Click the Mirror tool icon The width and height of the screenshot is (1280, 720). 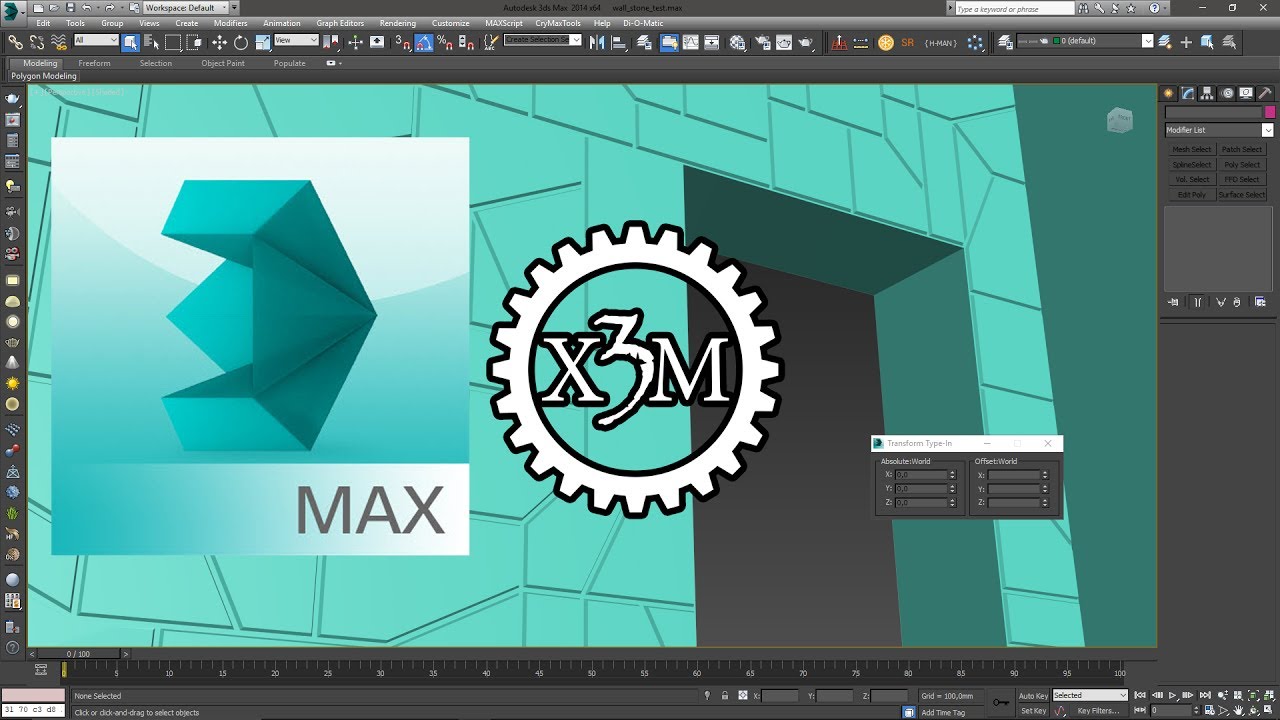(x=597, y=42)
